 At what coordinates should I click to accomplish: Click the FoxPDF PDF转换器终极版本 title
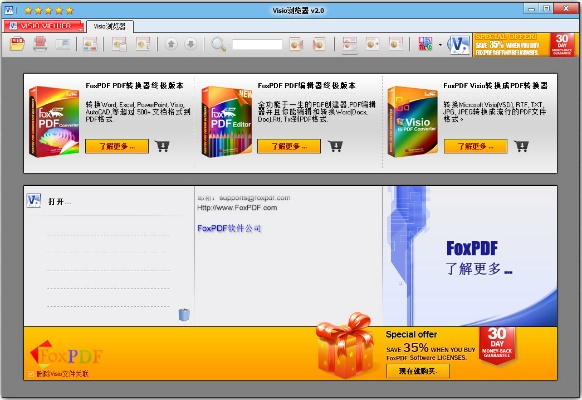(134, 85)
